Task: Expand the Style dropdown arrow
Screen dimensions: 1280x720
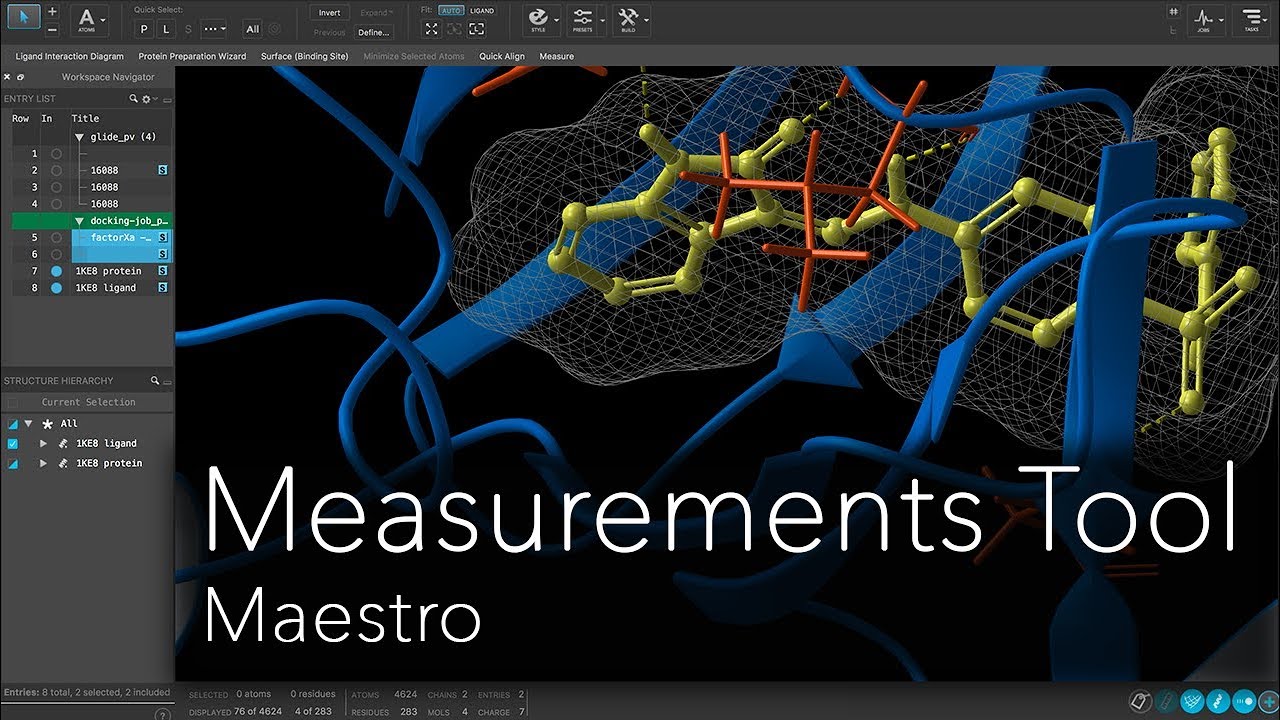Action: (555, 20)
